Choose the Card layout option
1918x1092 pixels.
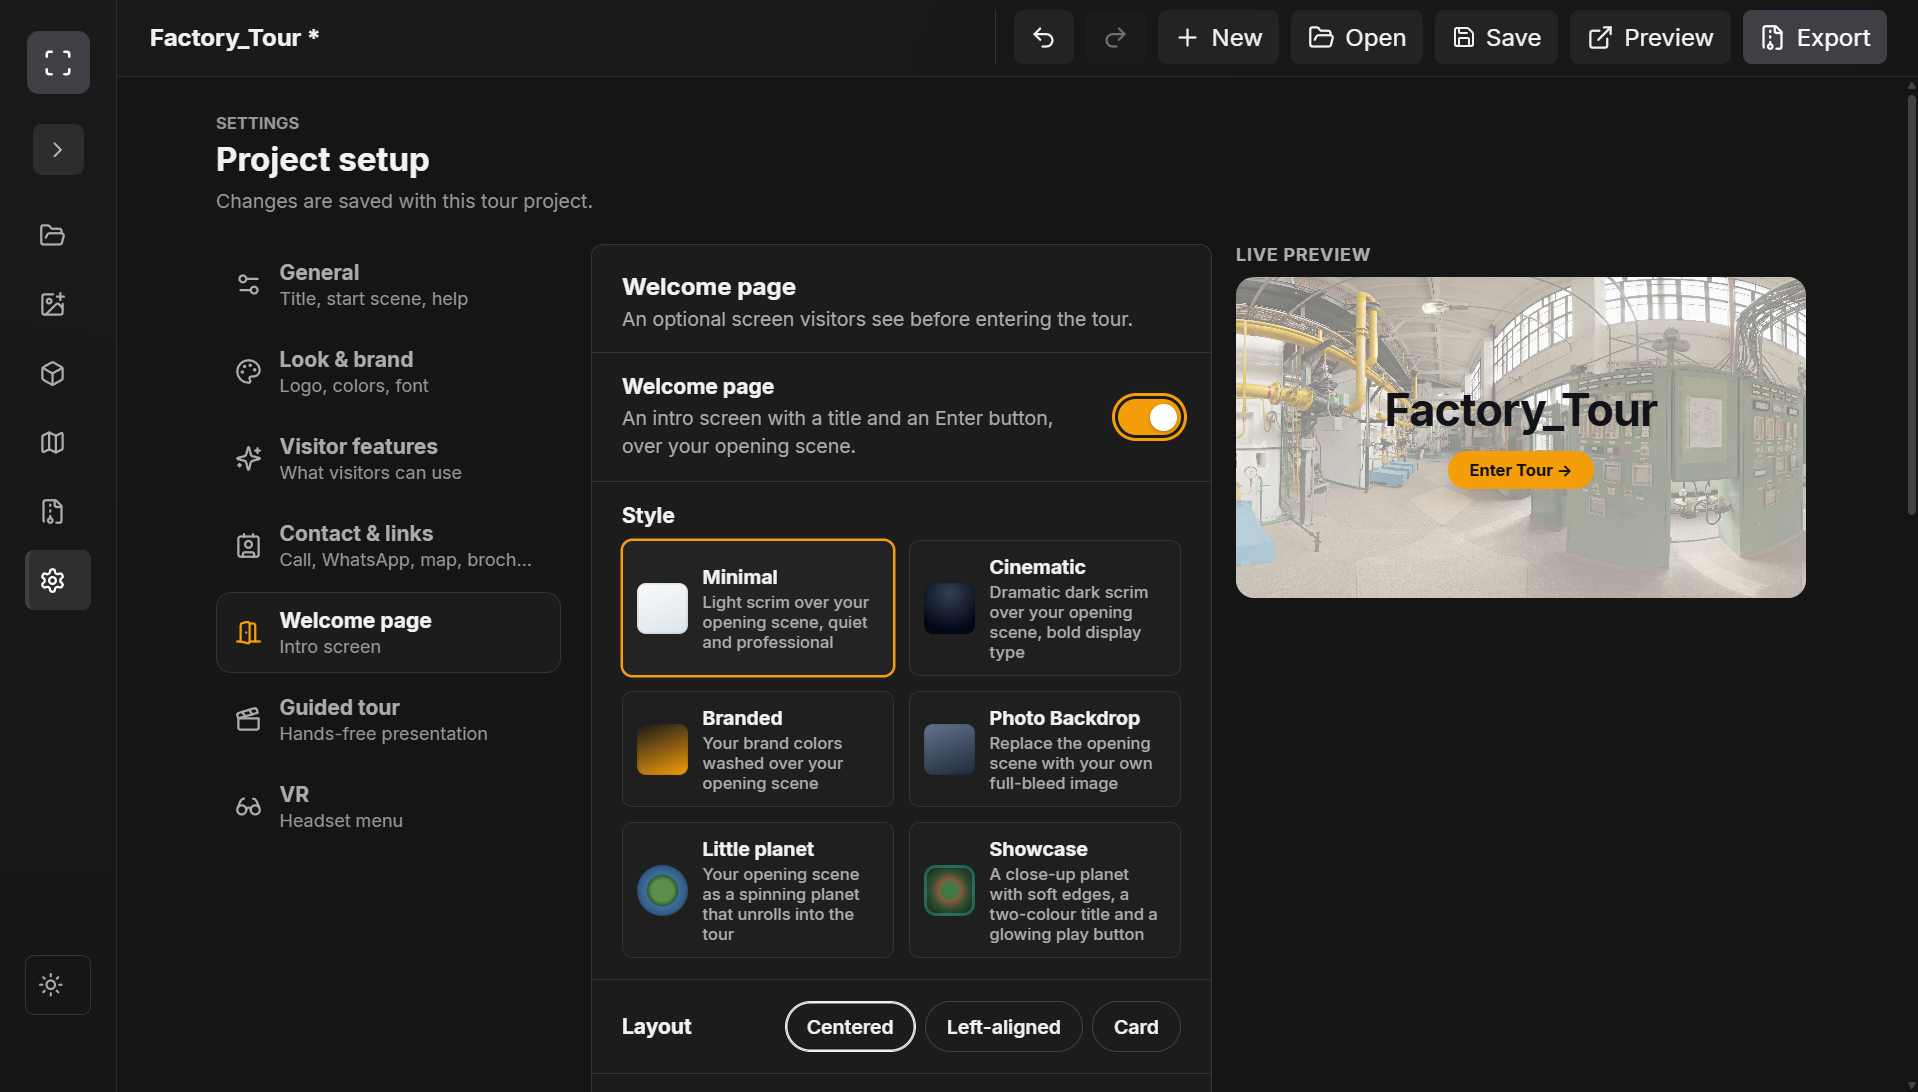(x=1136, y=1027)
